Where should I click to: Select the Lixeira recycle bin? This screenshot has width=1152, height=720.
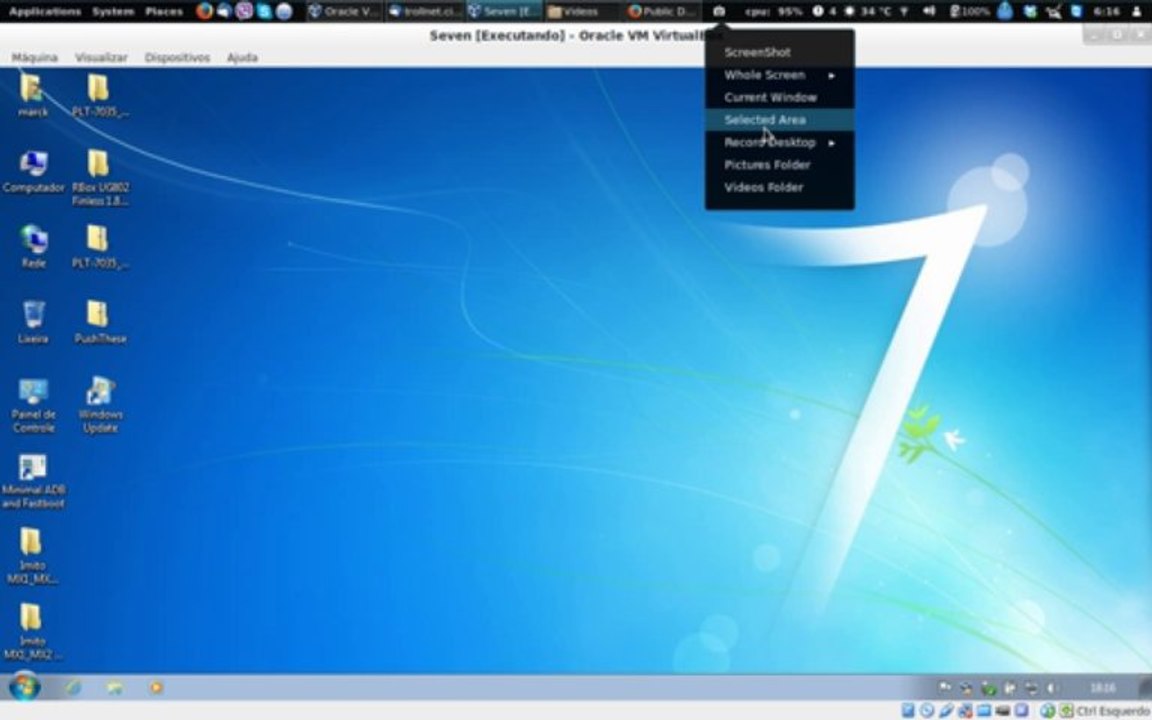click(33, 322)
